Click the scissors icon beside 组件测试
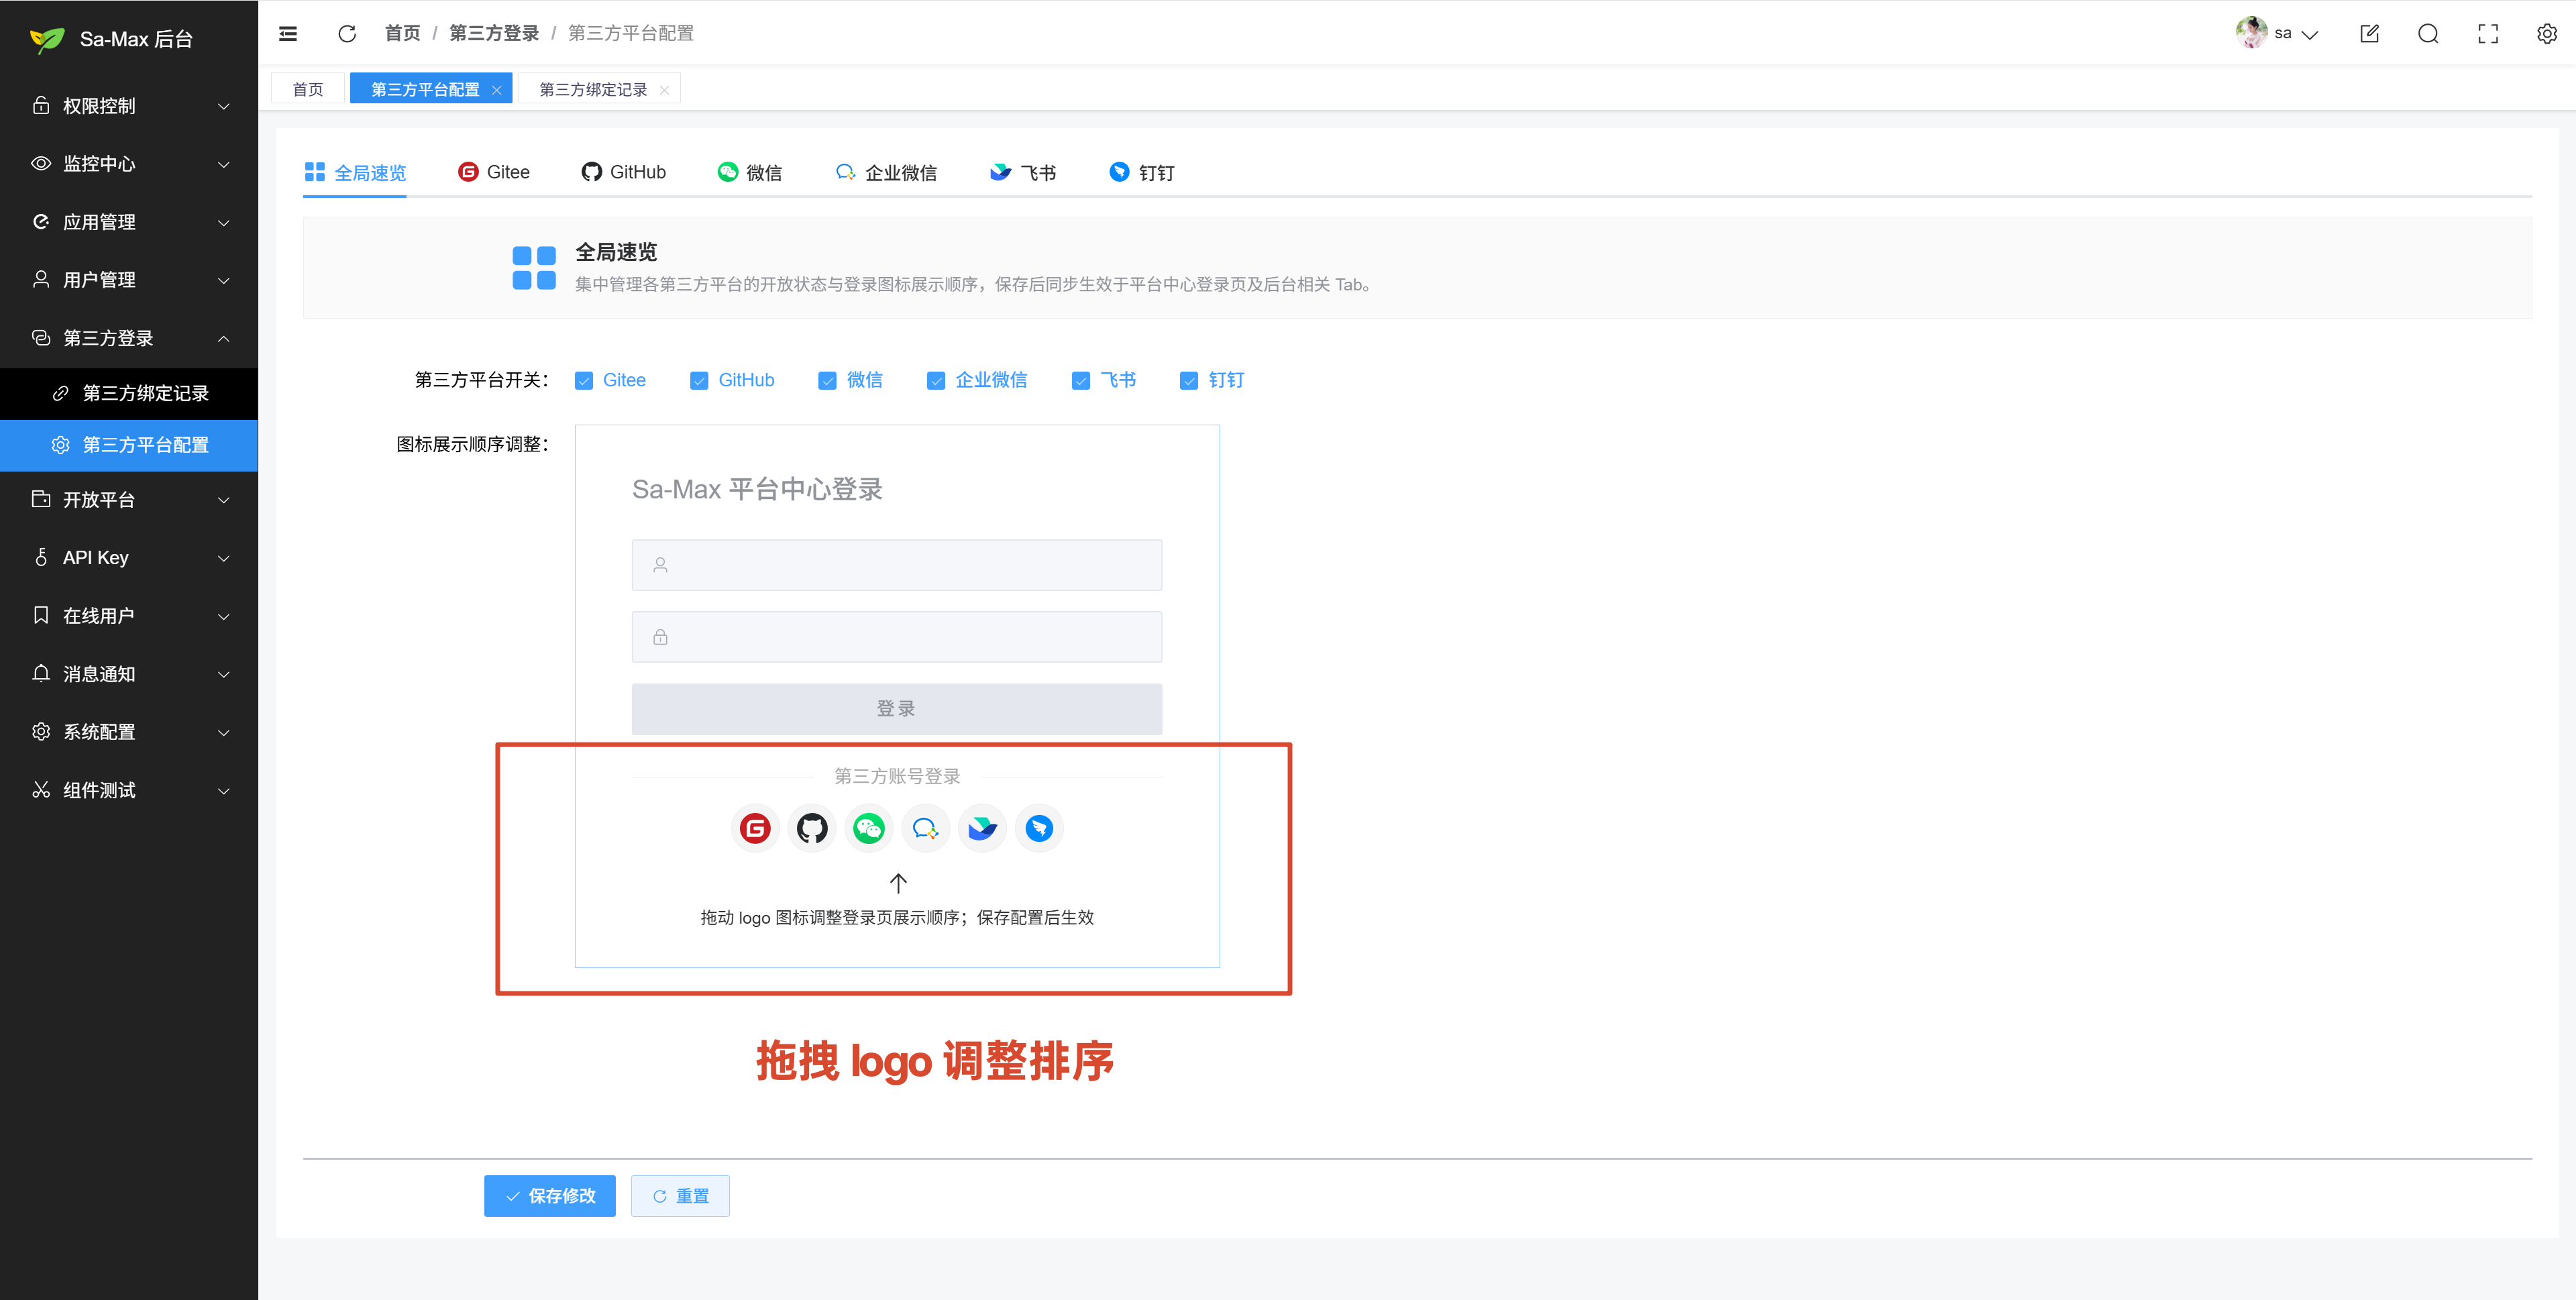Screen dimensions: 2576x1300 pyautogui.click(x=41, y=789)
